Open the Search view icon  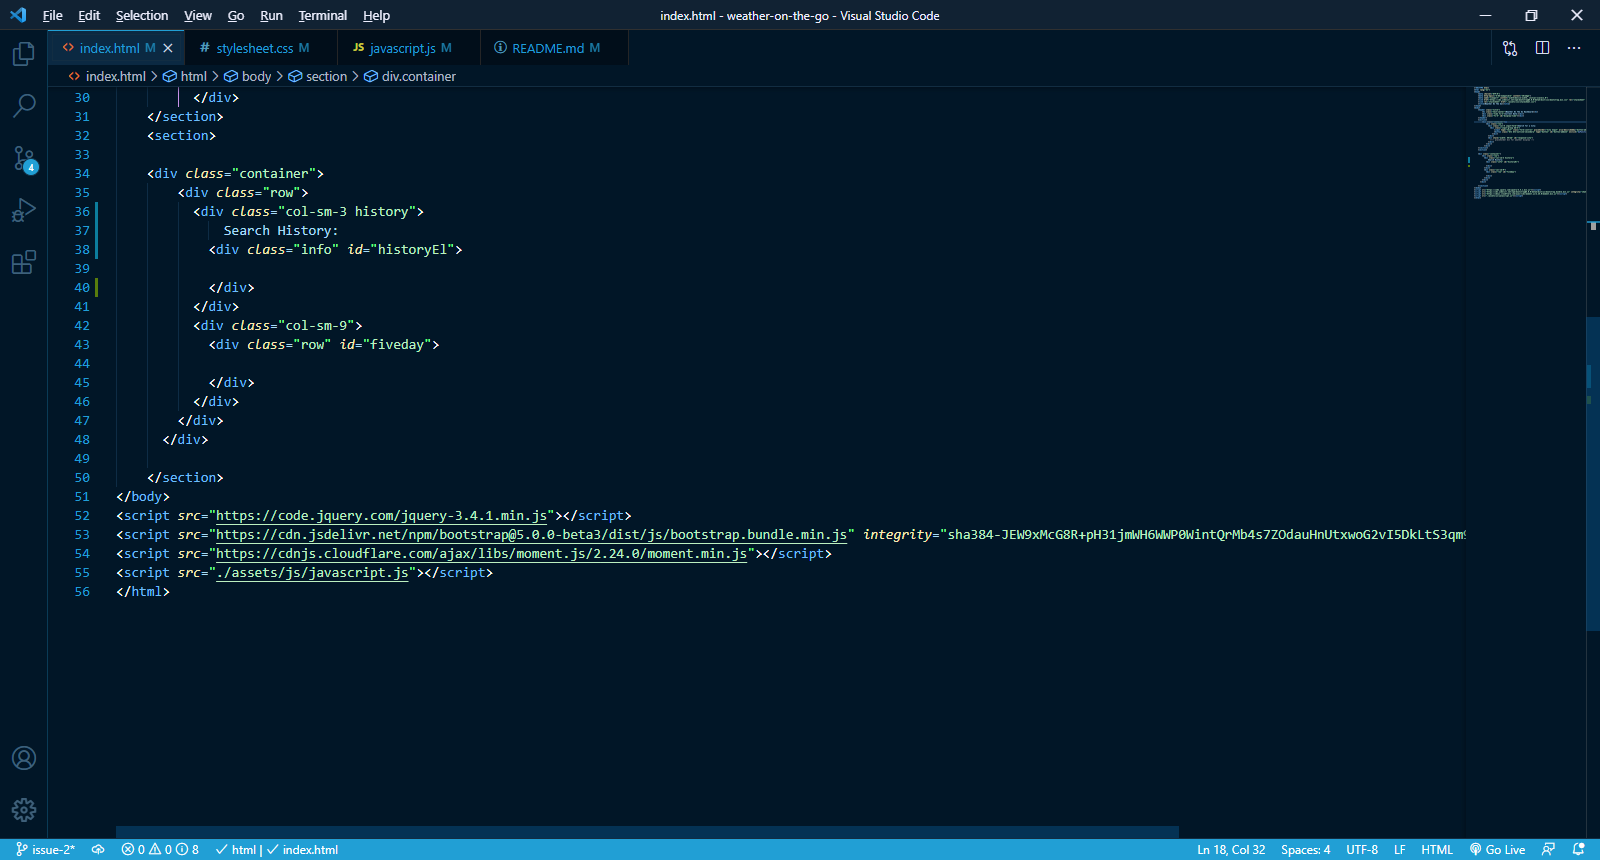point(24,105)
